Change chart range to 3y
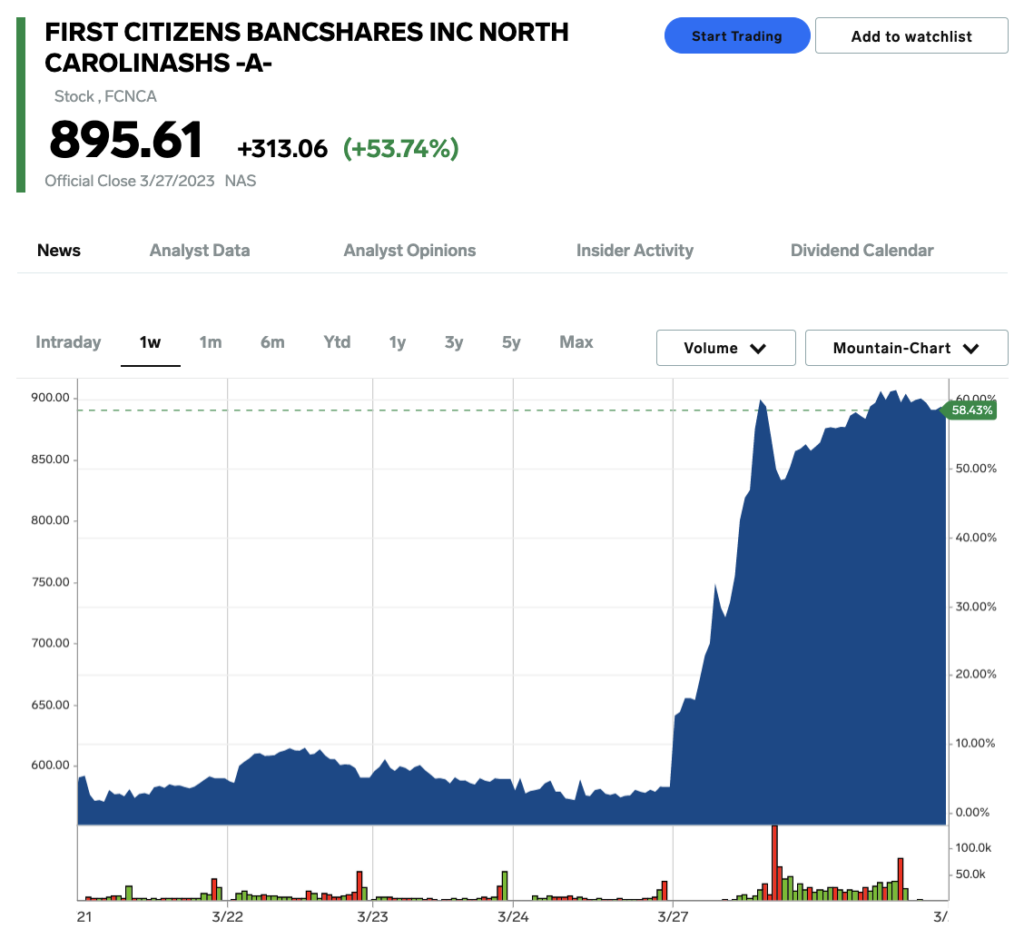 (x=454, y=342)
